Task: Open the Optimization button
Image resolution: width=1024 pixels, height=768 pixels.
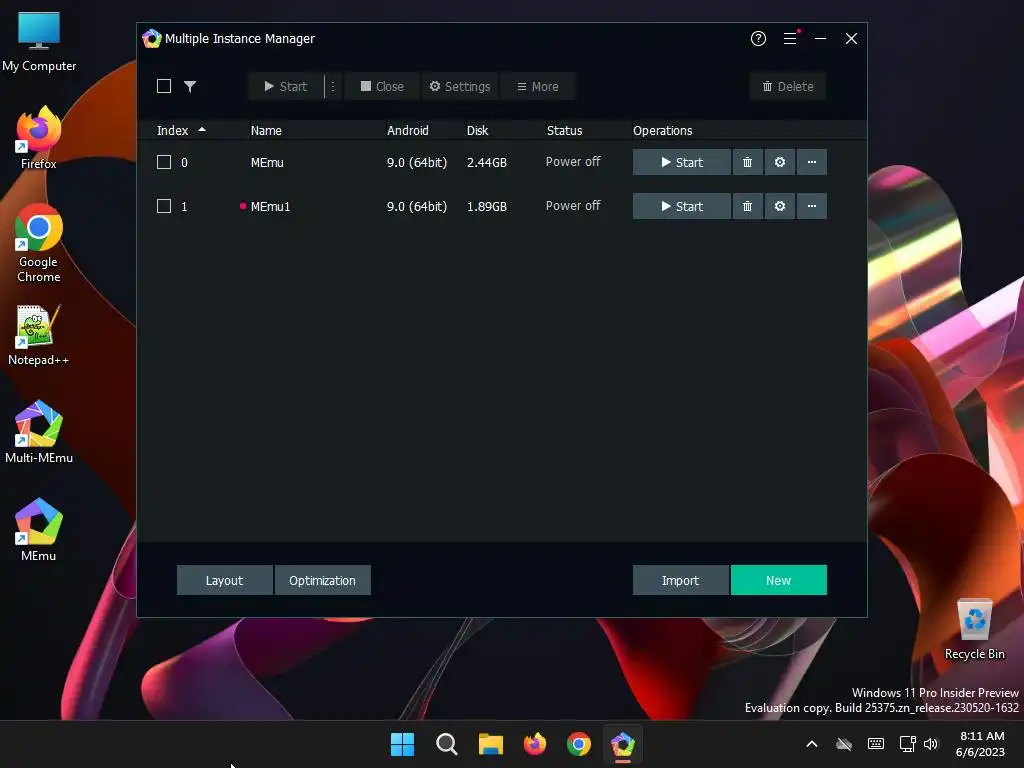Action: coord(323,580)
